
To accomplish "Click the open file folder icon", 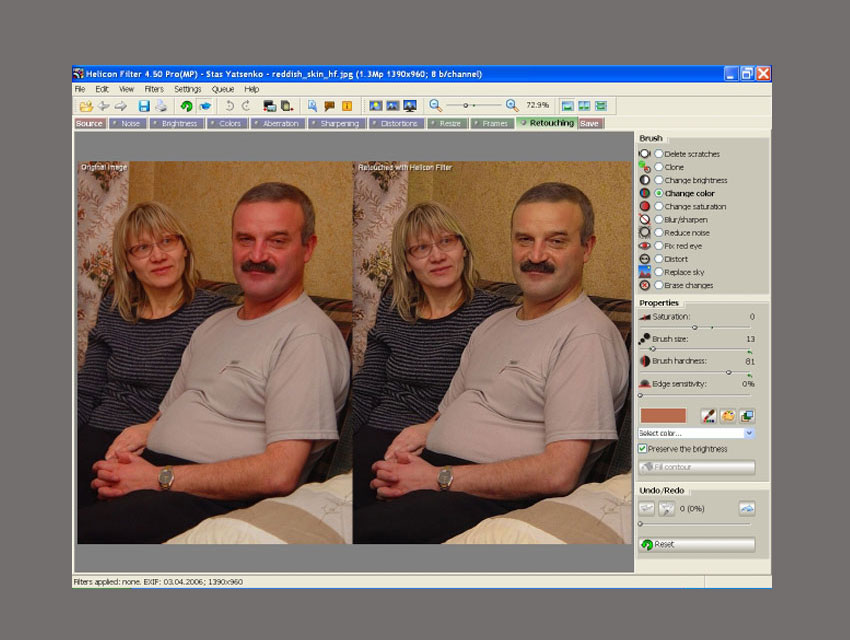I will [x=86, y=106].
